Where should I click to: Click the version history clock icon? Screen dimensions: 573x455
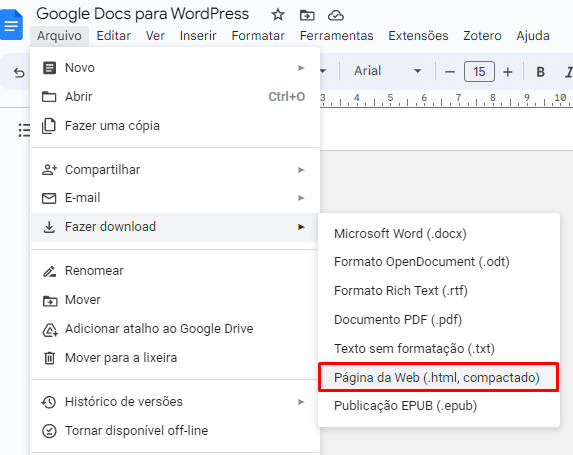49,402
